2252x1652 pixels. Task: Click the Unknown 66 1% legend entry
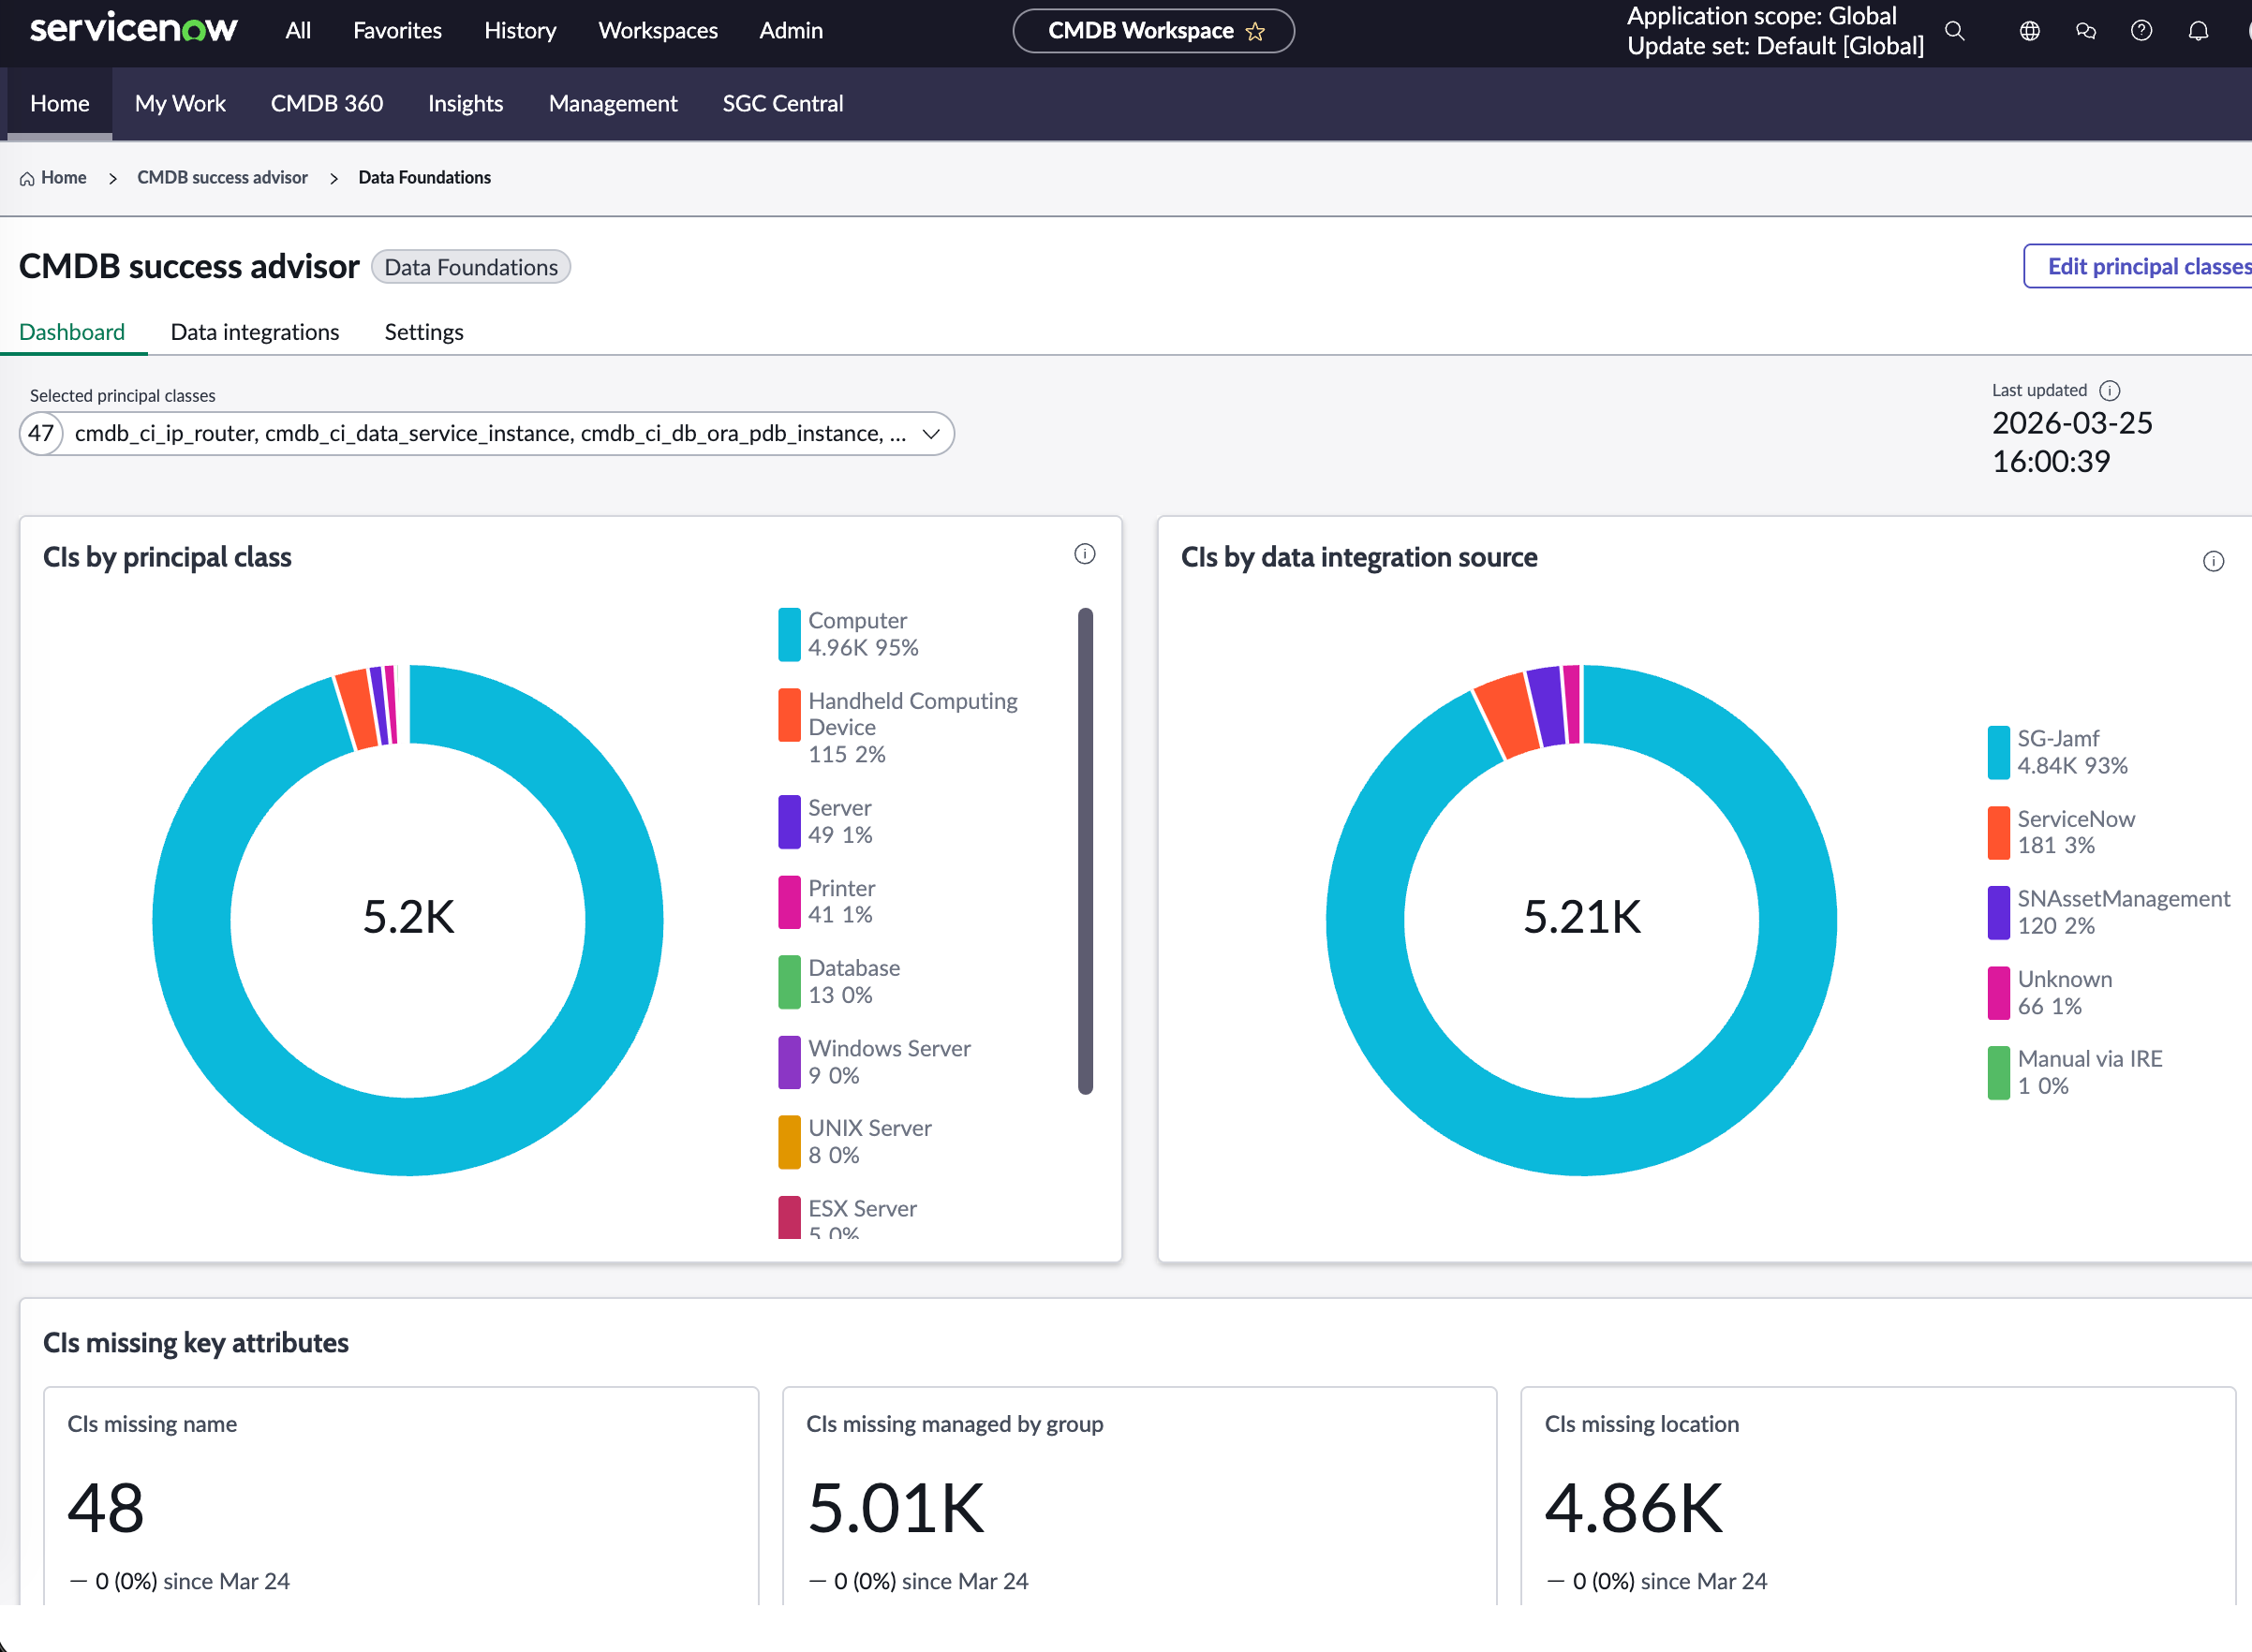[2052, 993]
